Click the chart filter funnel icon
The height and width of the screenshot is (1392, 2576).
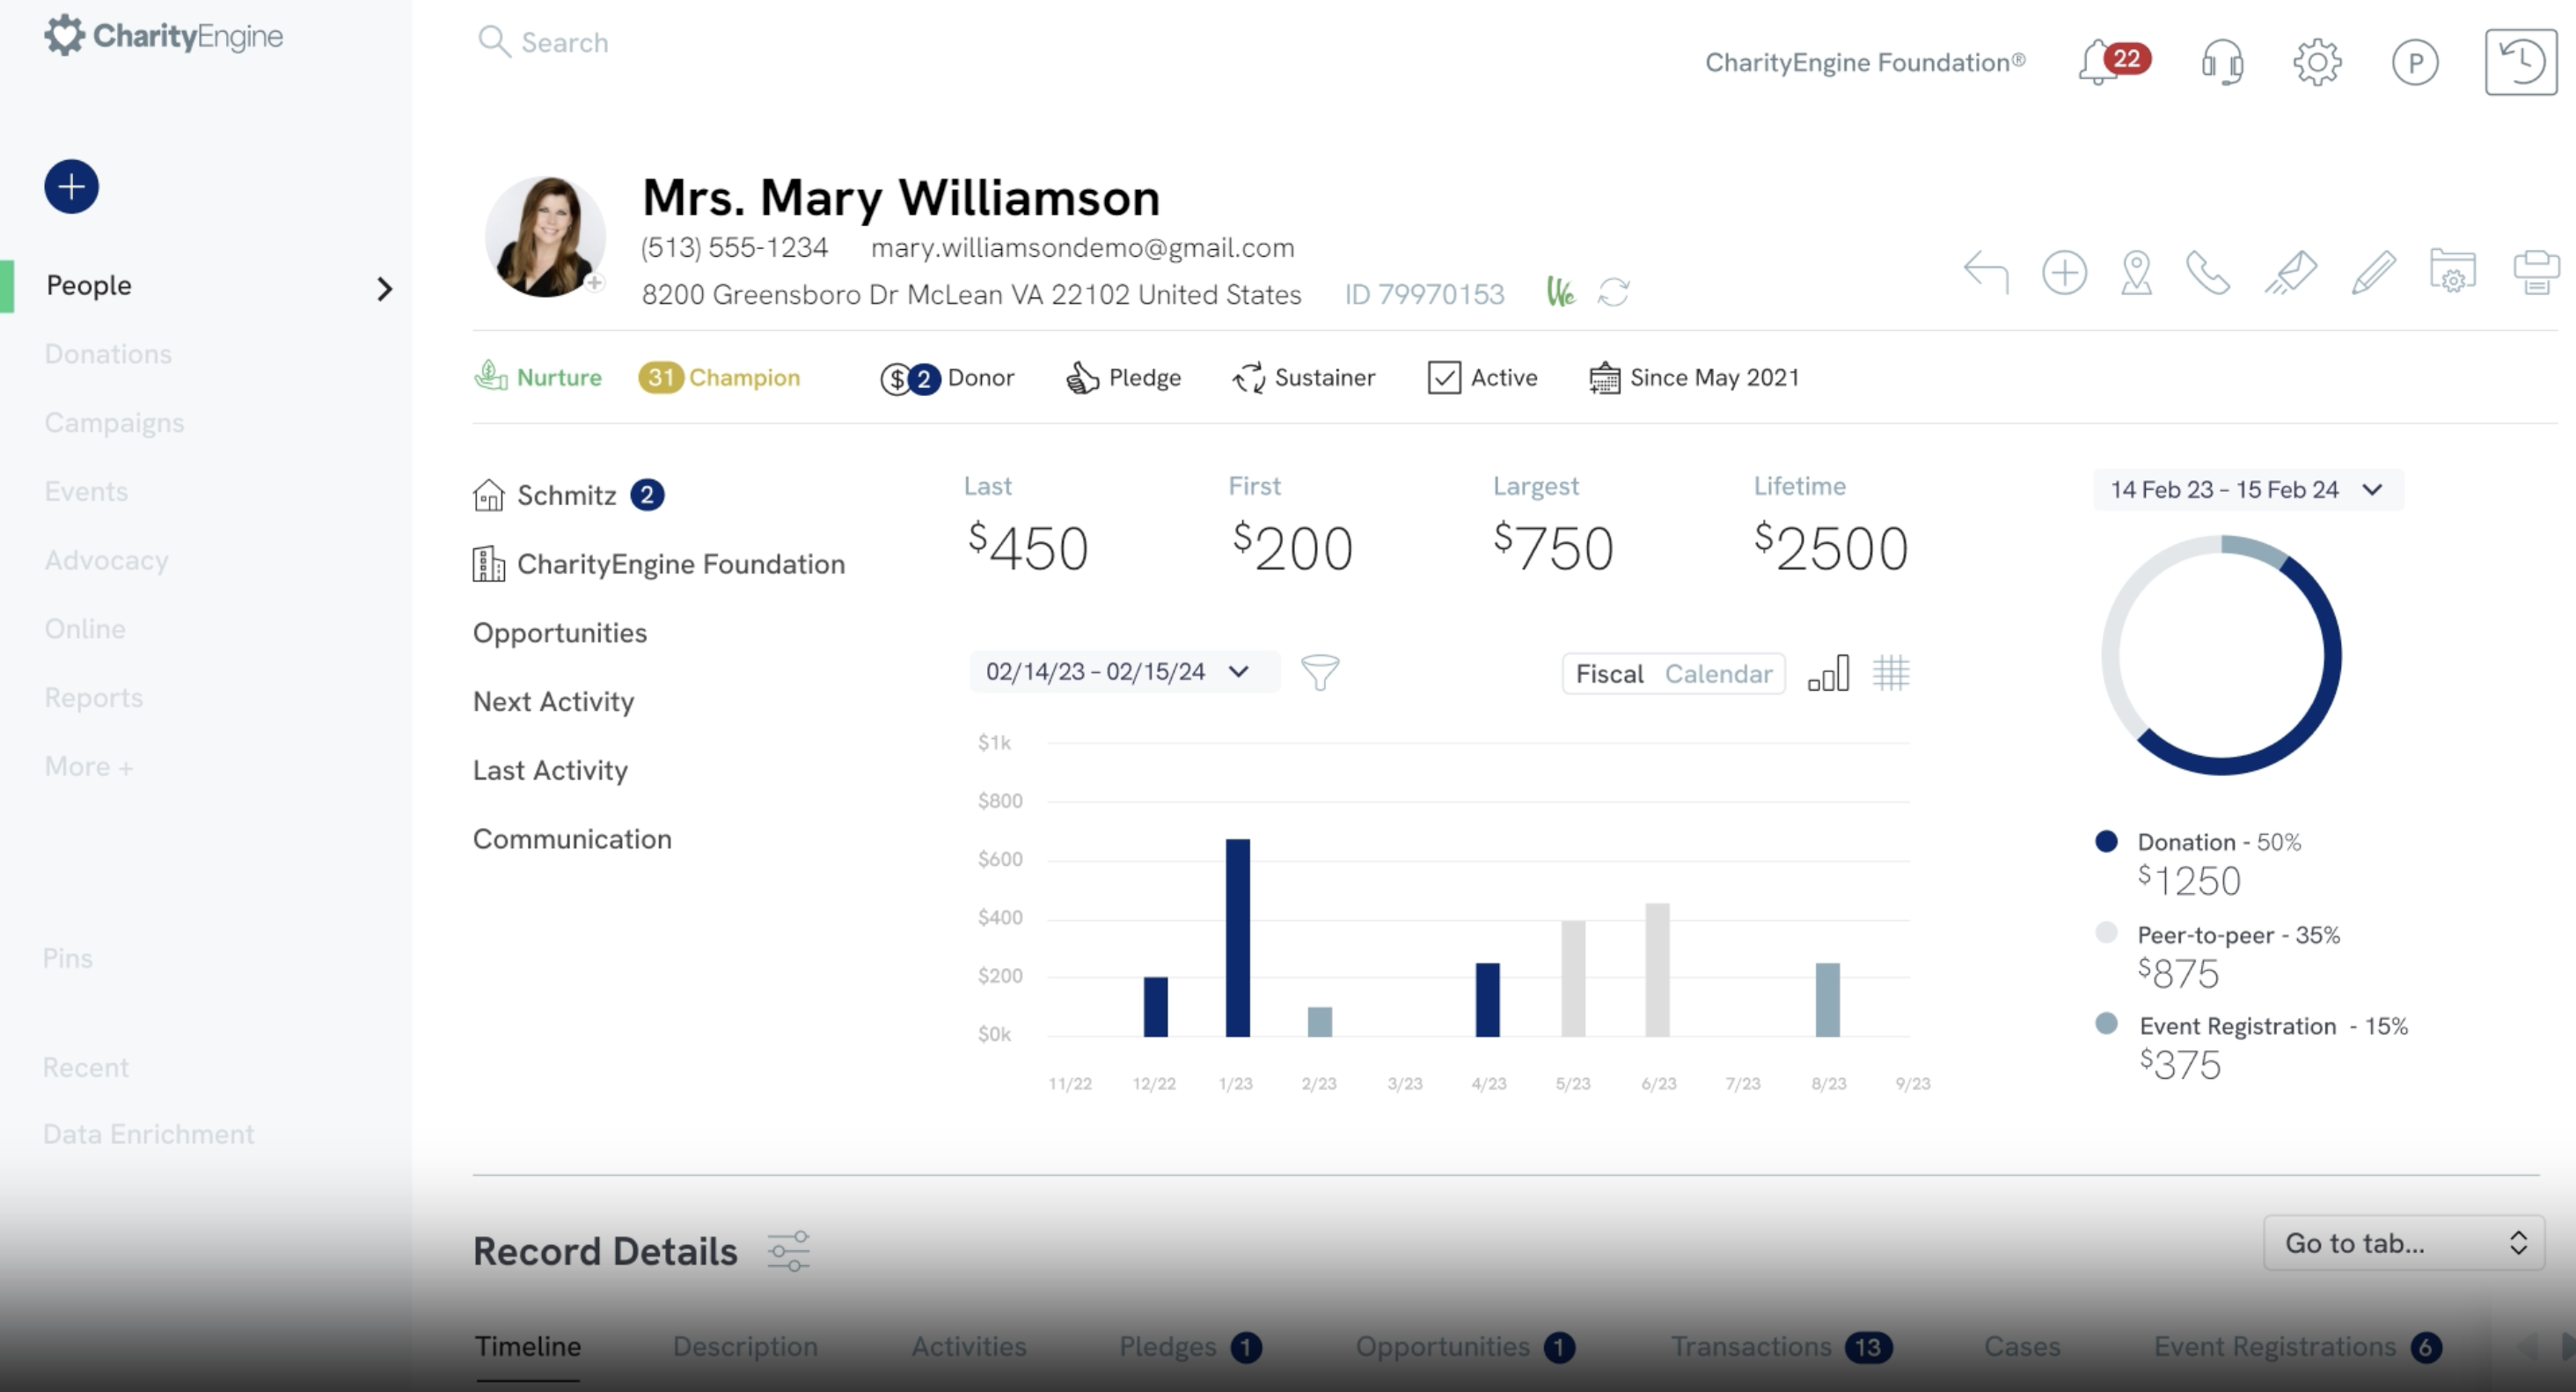(x=1320, y=672)
